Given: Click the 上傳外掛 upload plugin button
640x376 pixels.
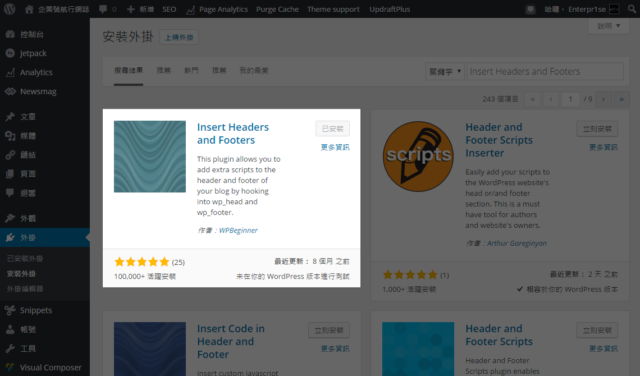Looking at the screenshot, I should (x=179, y=37).
